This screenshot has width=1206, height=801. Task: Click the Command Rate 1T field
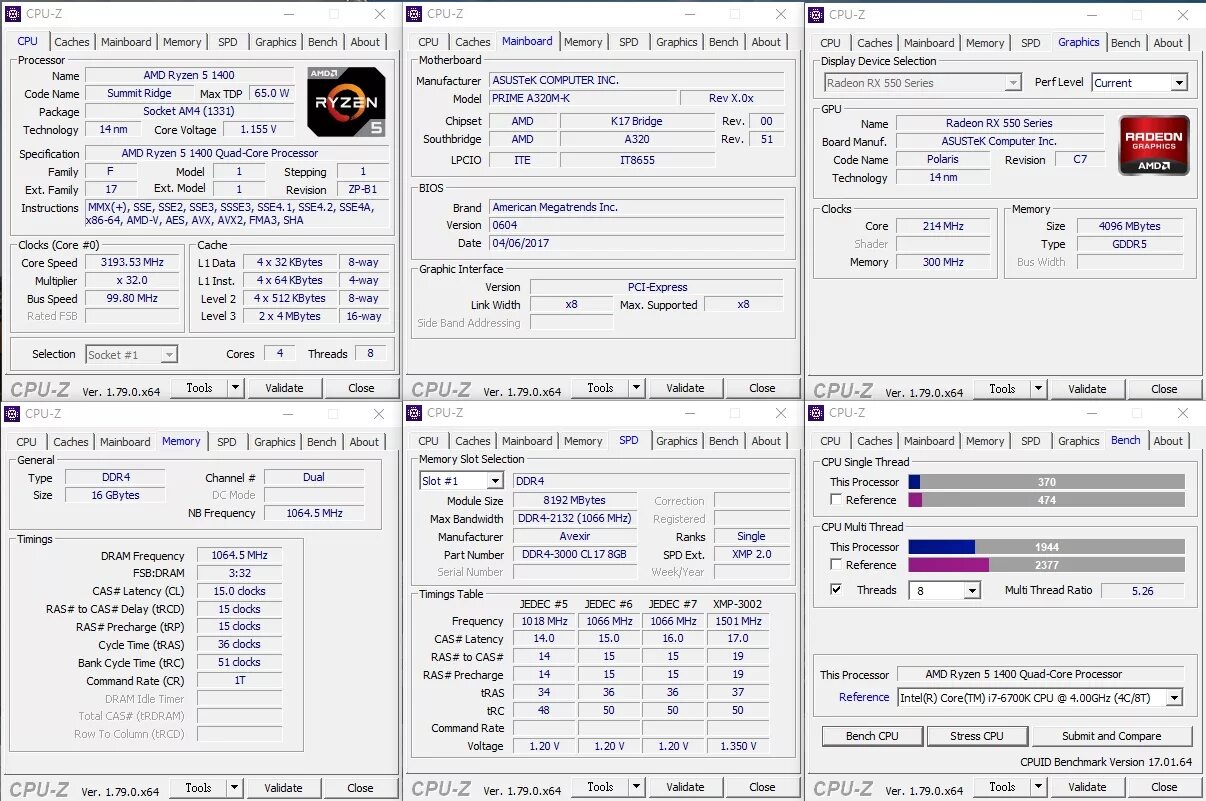[x=239, y=680]
